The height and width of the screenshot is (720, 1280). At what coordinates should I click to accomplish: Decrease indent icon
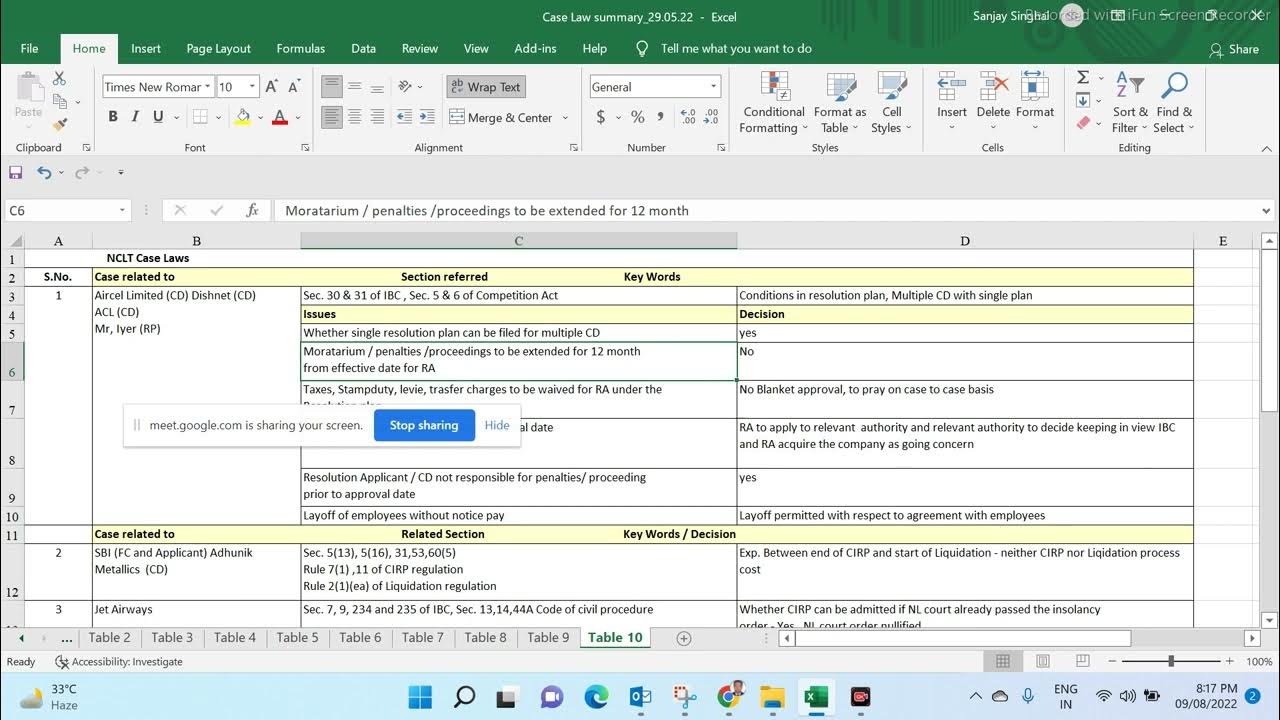click(406, 117)
